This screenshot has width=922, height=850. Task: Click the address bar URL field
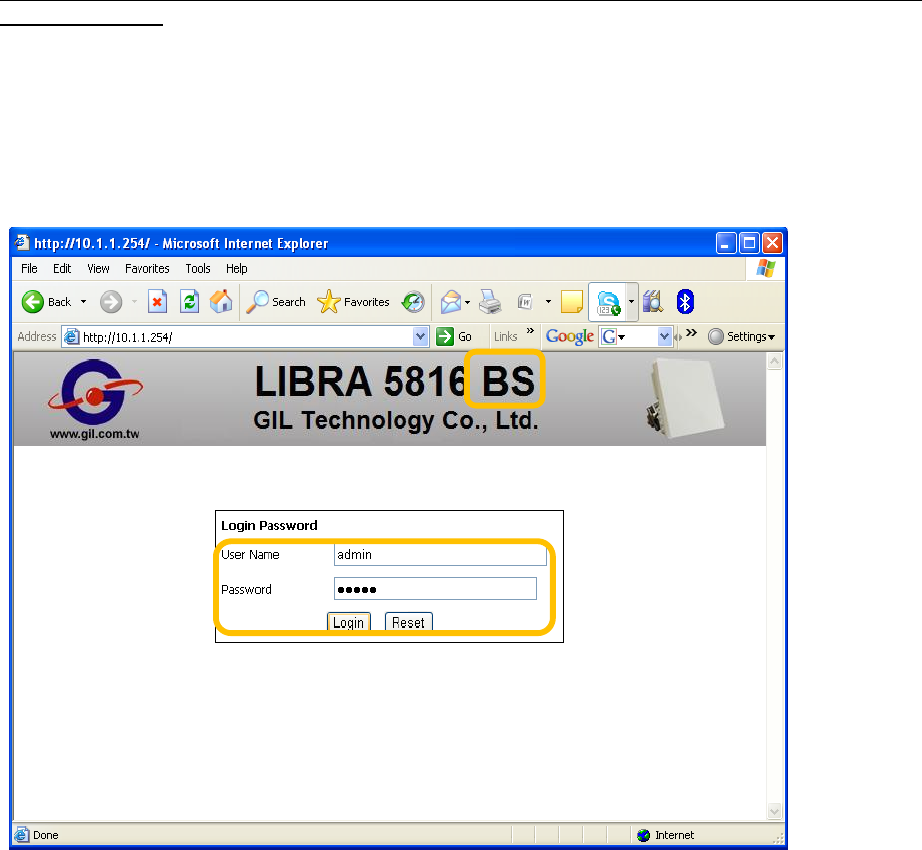pos(246,337)
